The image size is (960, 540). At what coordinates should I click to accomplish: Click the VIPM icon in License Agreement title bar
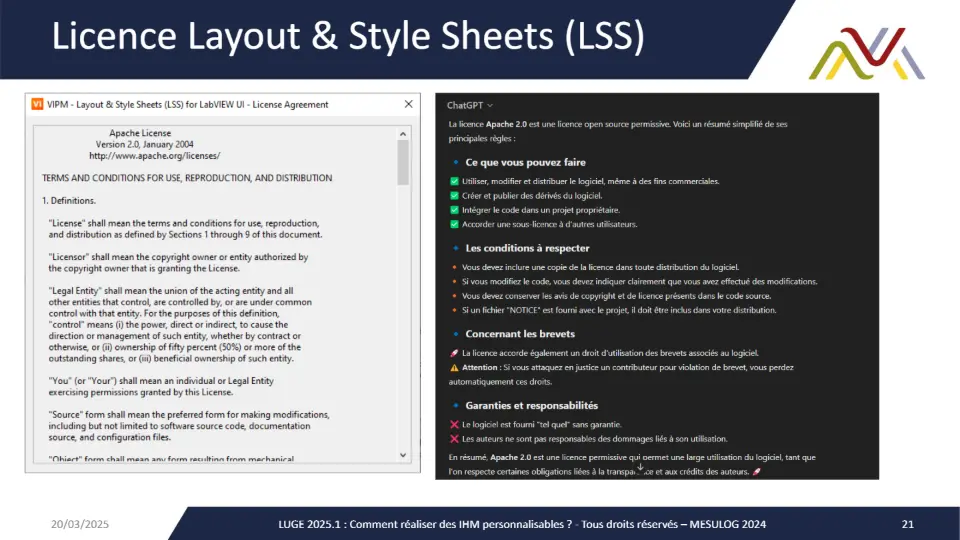coord(37,104)
